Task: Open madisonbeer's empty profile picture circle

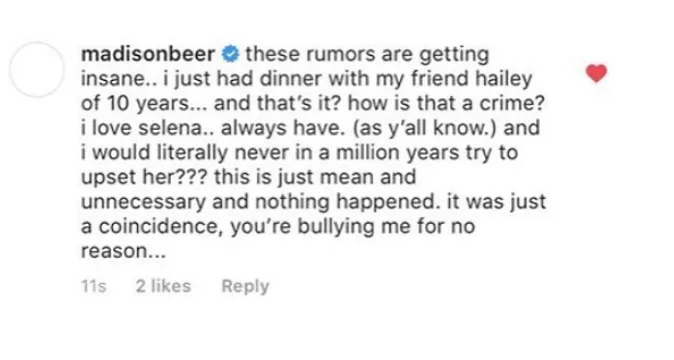Action: pos(37,69)
